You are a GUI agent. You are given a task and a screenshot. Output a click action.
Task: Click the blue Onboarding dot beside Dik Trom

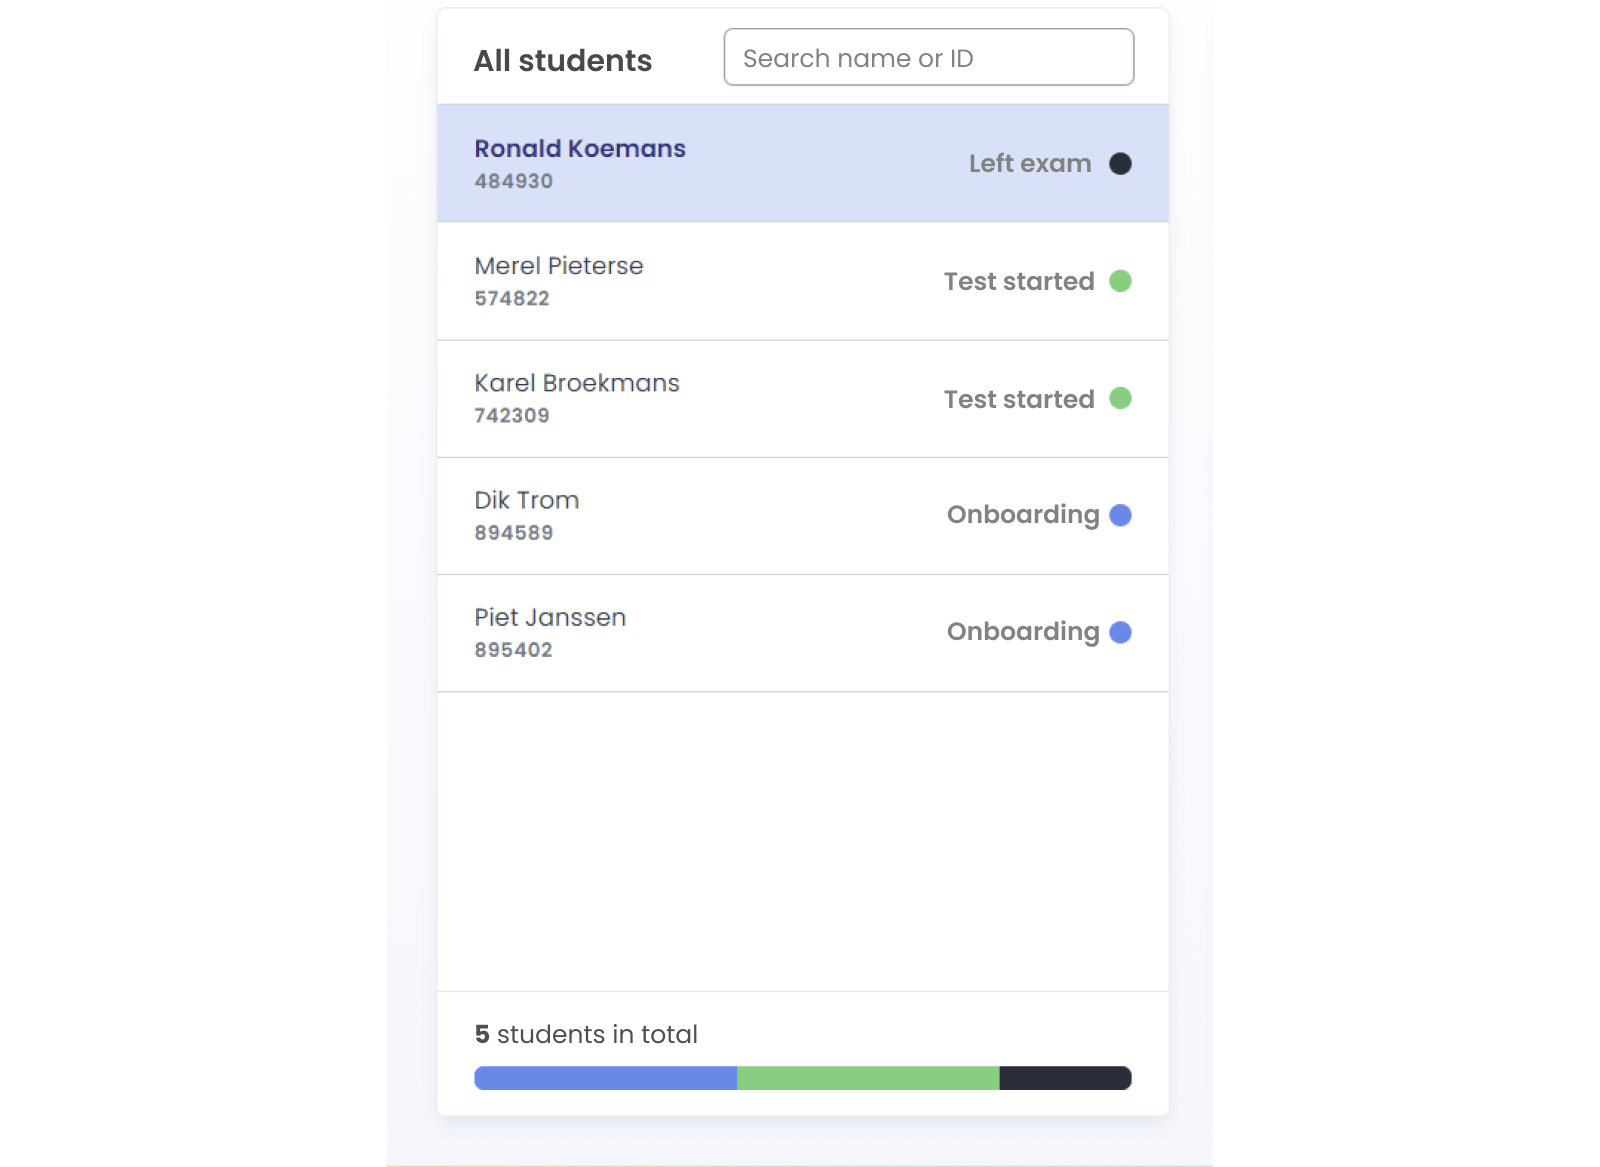coord(1122,516)
